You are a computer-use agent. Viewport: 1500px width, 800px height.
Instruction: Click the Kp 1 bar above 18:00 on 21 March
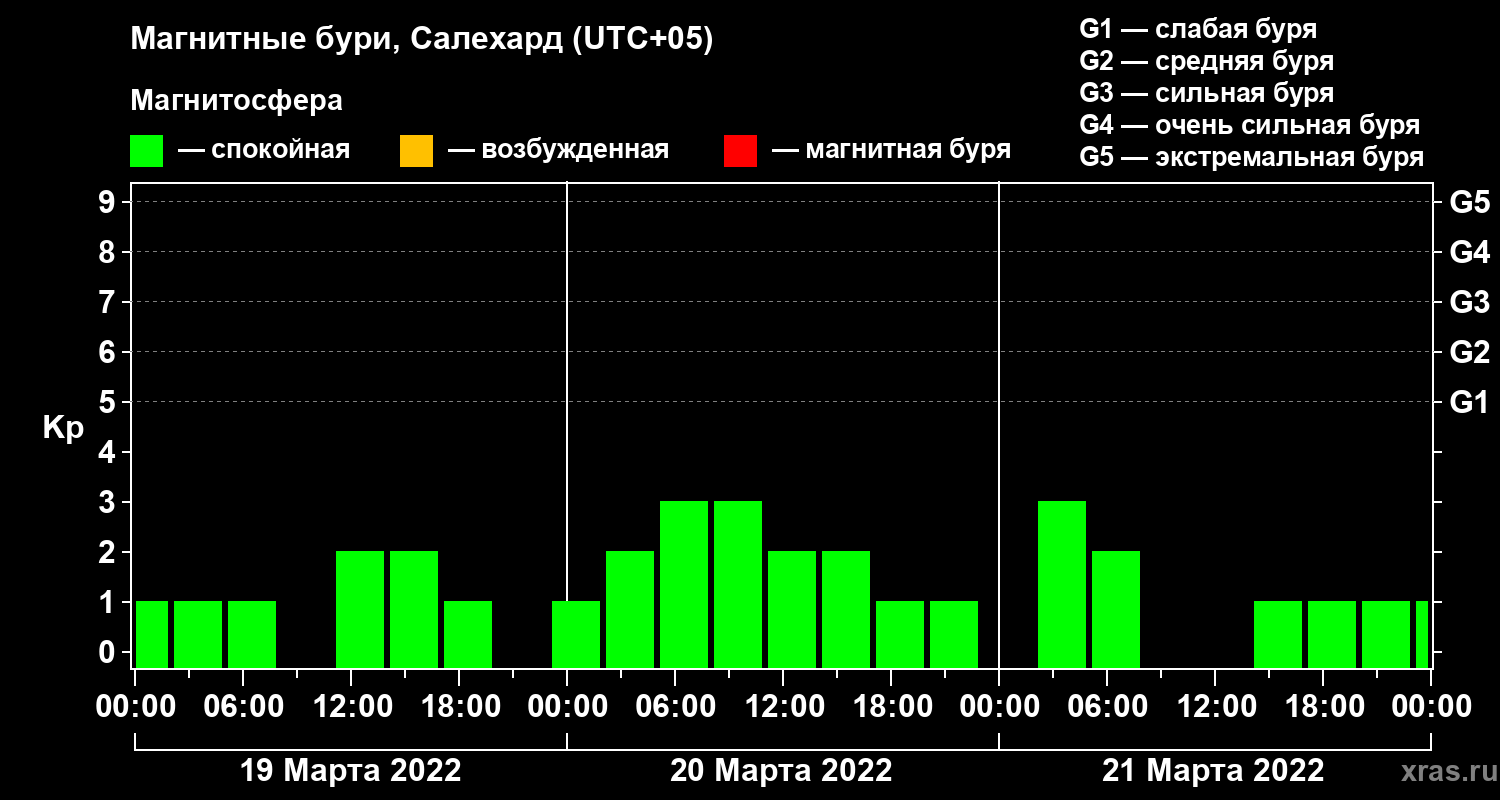tap(1332, 634)
